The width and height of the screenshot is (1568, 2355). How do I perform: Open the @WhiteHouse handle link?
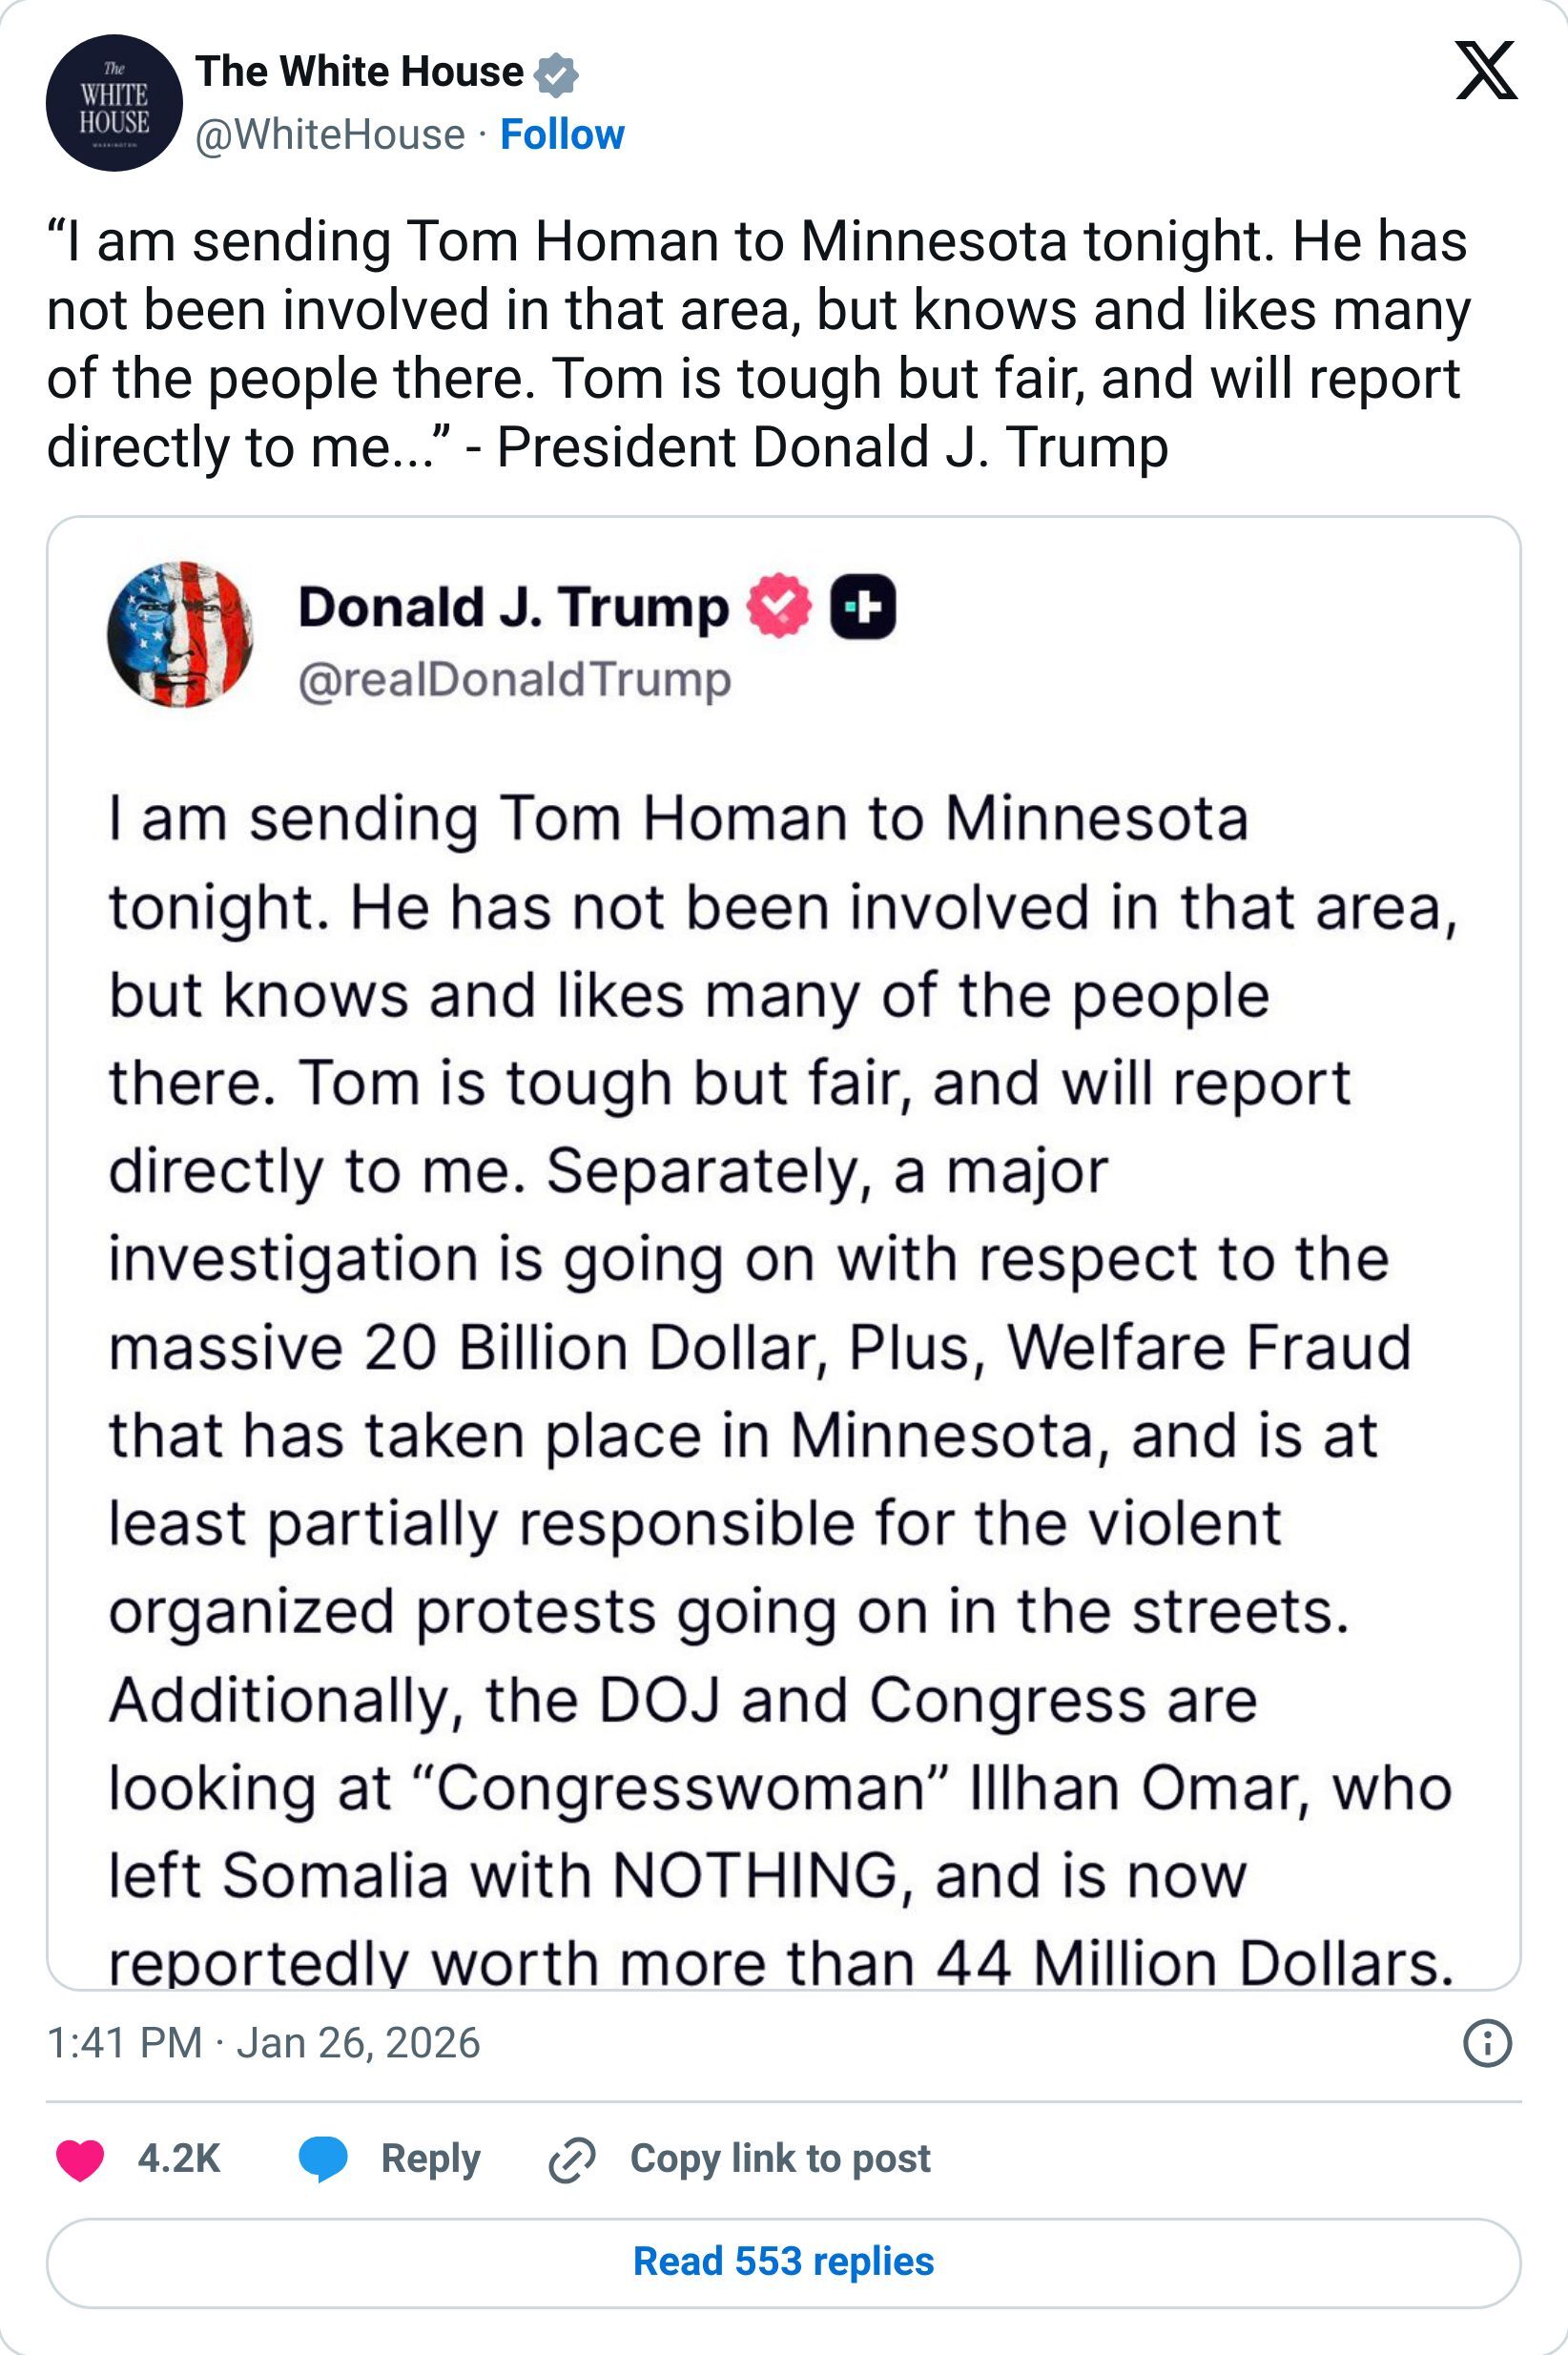click(330, 135)
